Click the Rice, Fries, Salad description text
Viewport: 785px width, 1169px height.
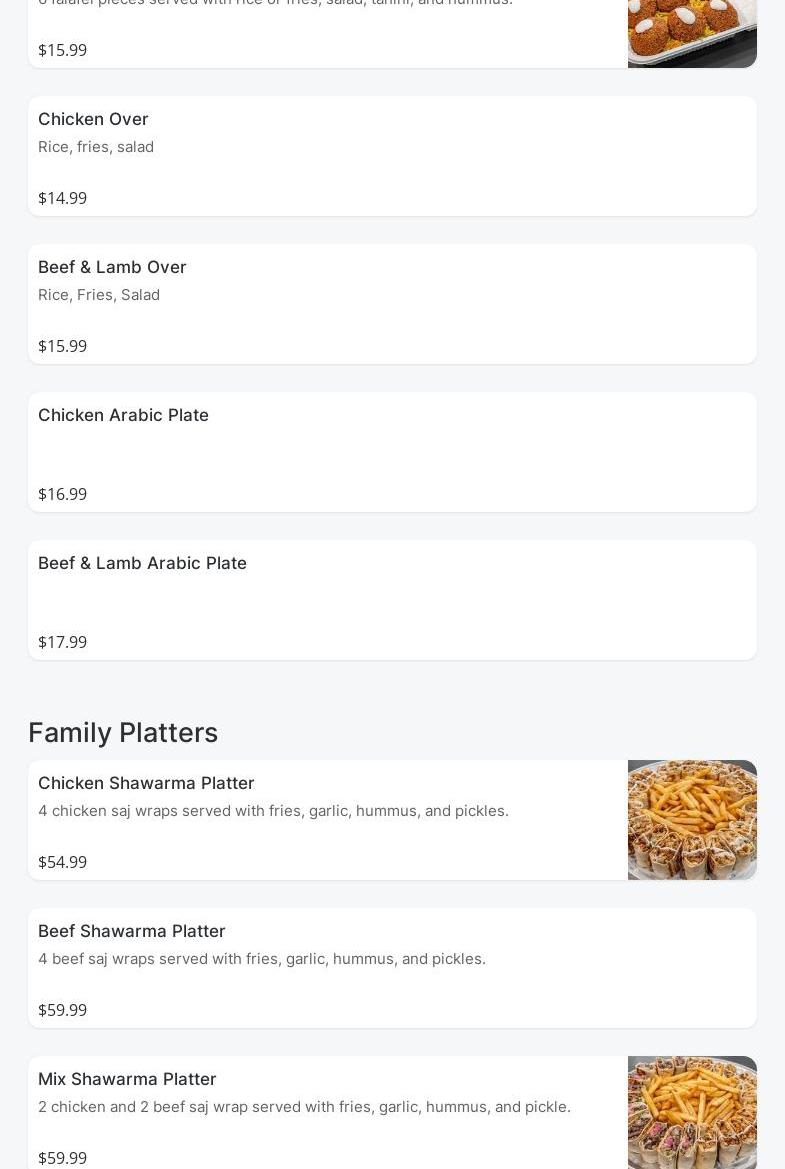[99, 295]
